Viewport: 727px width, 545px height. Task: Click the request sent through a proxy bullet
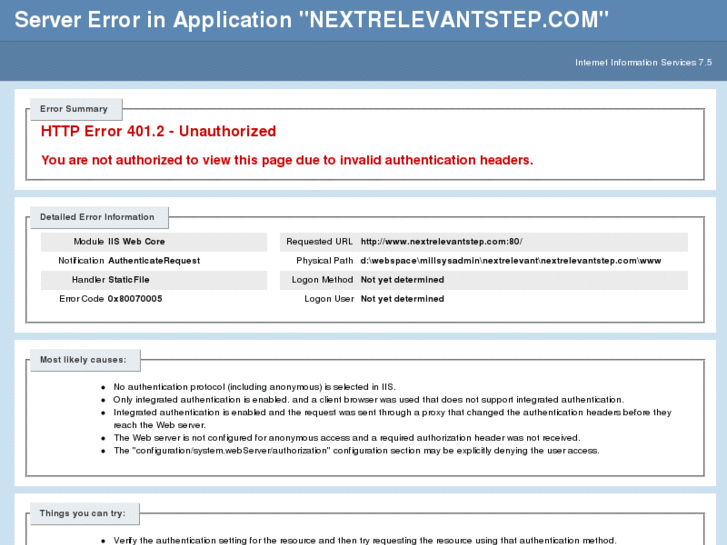pos(392,419)
